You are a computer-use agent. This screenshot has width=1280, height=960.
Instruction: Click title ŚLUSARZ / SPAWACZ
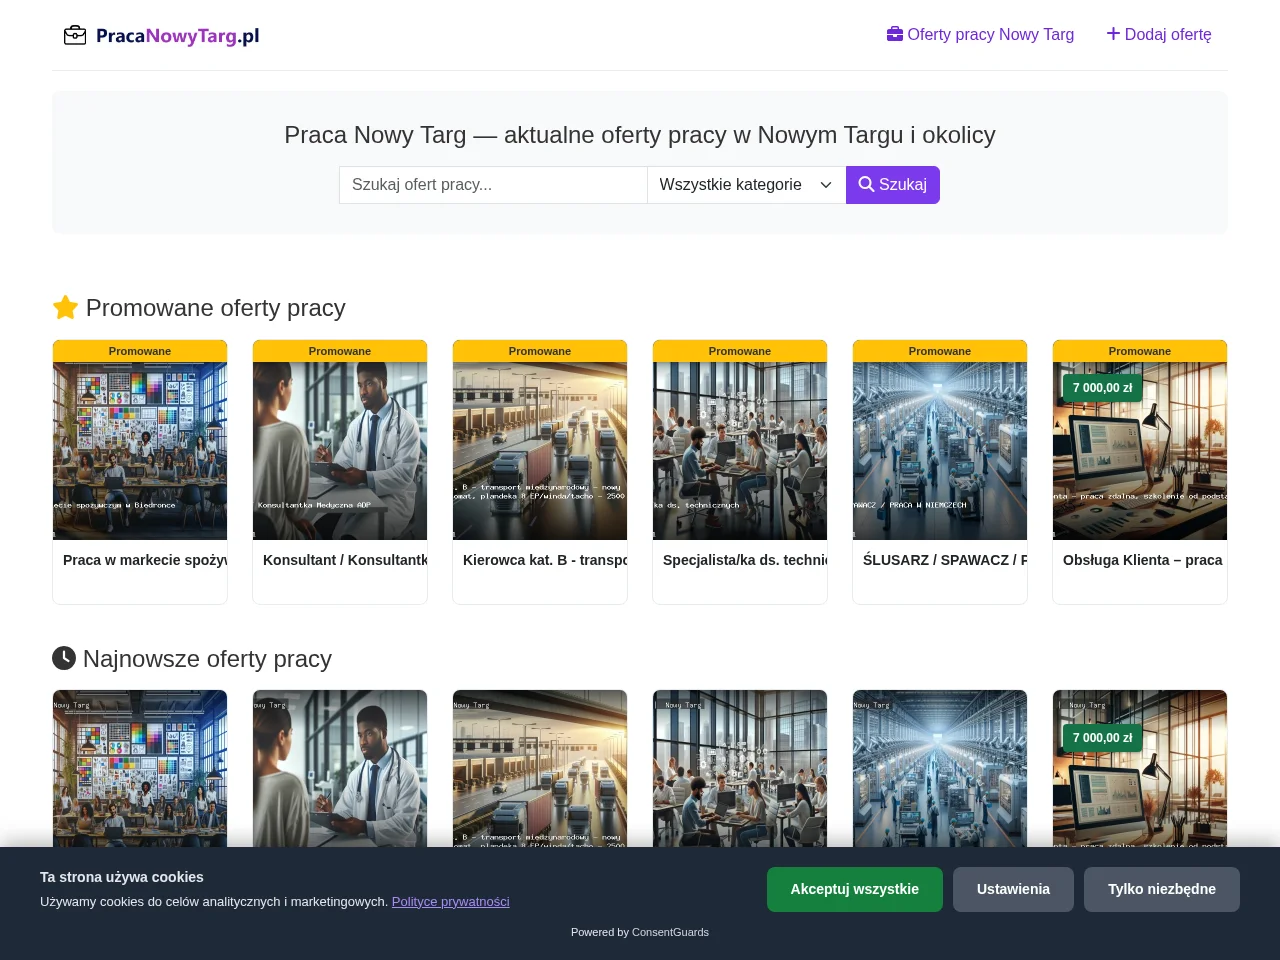coord(945,560)
